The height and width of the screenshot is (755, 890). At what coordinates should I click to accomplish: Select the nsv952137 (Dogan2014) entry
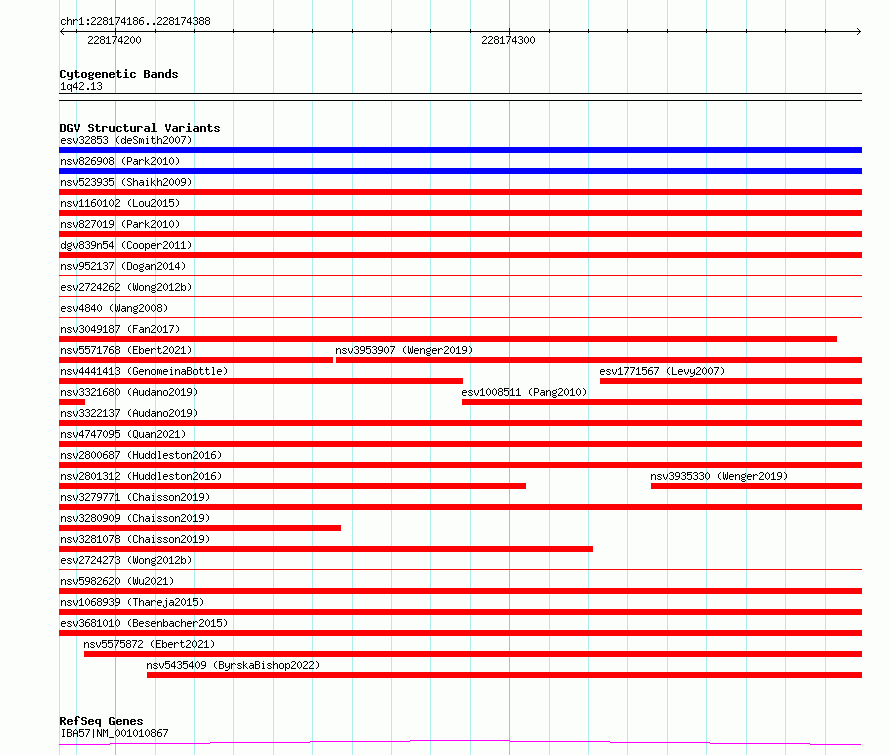click(123, 266)
